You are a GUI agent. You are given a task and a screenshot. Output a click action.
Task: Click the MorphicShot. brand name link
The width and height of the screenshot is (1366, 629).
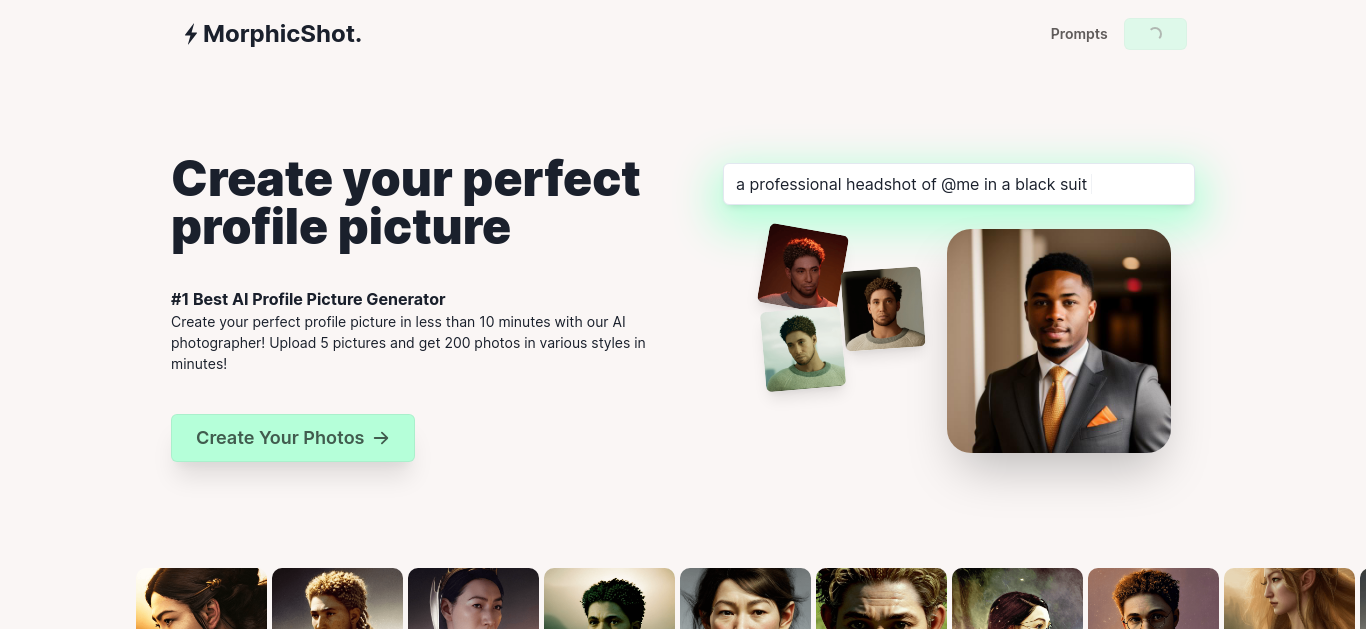(282, 34)
